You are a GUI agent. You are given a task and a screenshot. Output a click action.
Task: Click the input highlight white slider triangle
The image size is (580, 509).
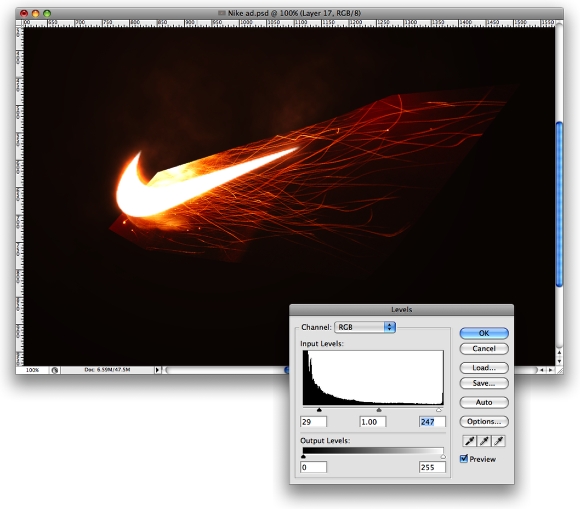pos(439,410)
